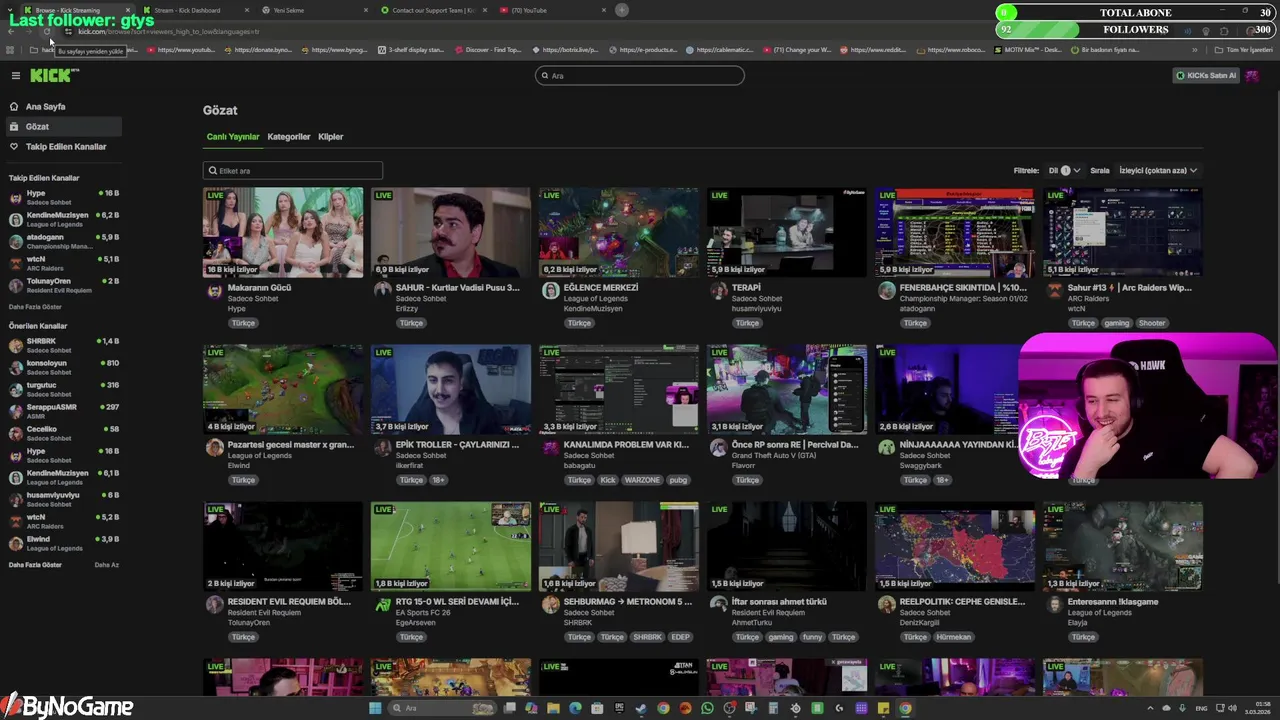The image size is (1280, 720).
Task: Open Önce RP sonra RE stream thumbnail
Action: [x=787, y=389]
